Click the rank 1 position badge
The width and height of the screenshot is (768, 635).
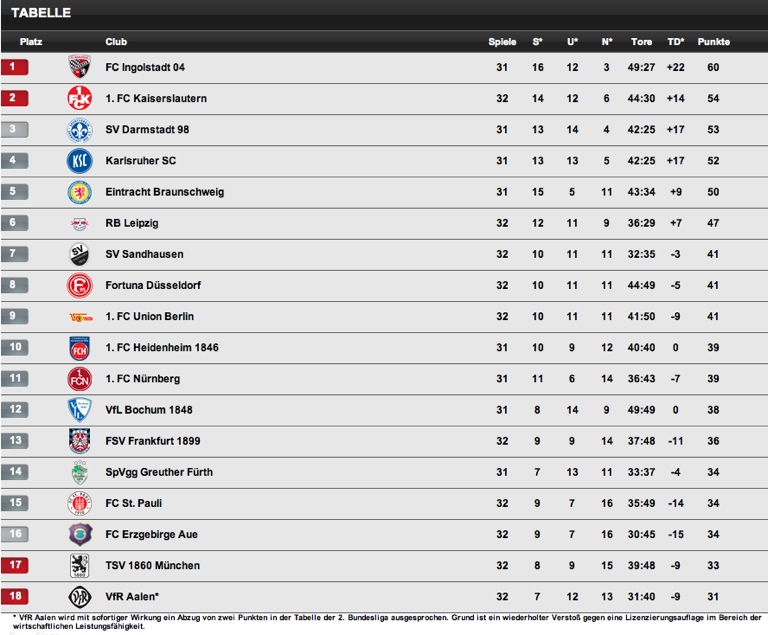pyautogui.click(x=15, y=67)
